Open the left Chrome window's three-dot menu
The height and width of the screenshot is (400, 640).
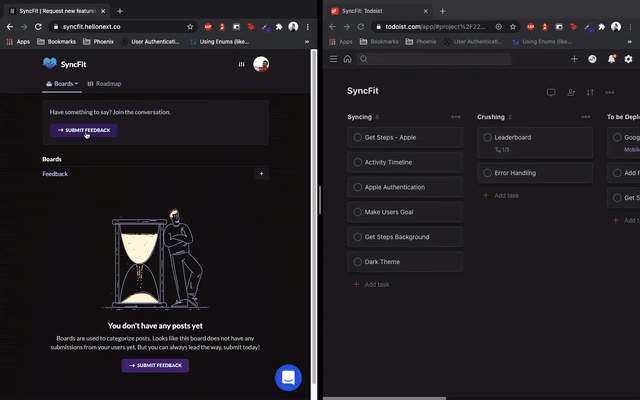point(307,27)
